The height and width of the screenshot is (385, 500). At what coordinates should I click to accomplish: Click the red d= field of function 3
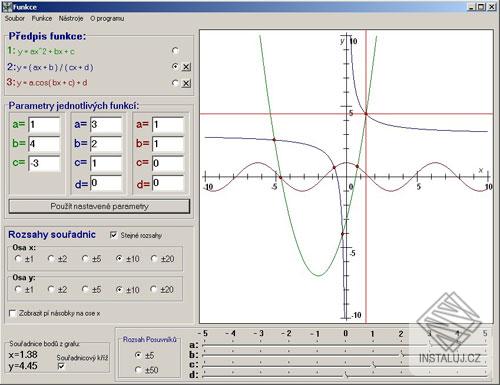[x=168, y=183]
